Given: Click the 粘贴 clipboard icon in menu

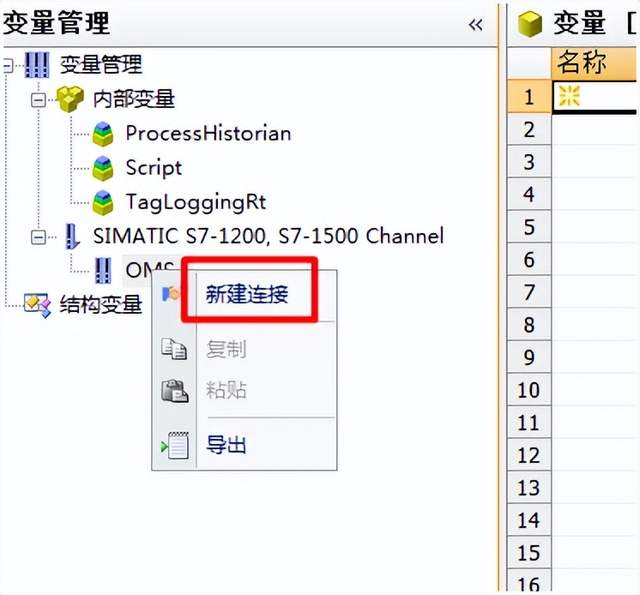Looking at the screenshot, I should [175, 391].
